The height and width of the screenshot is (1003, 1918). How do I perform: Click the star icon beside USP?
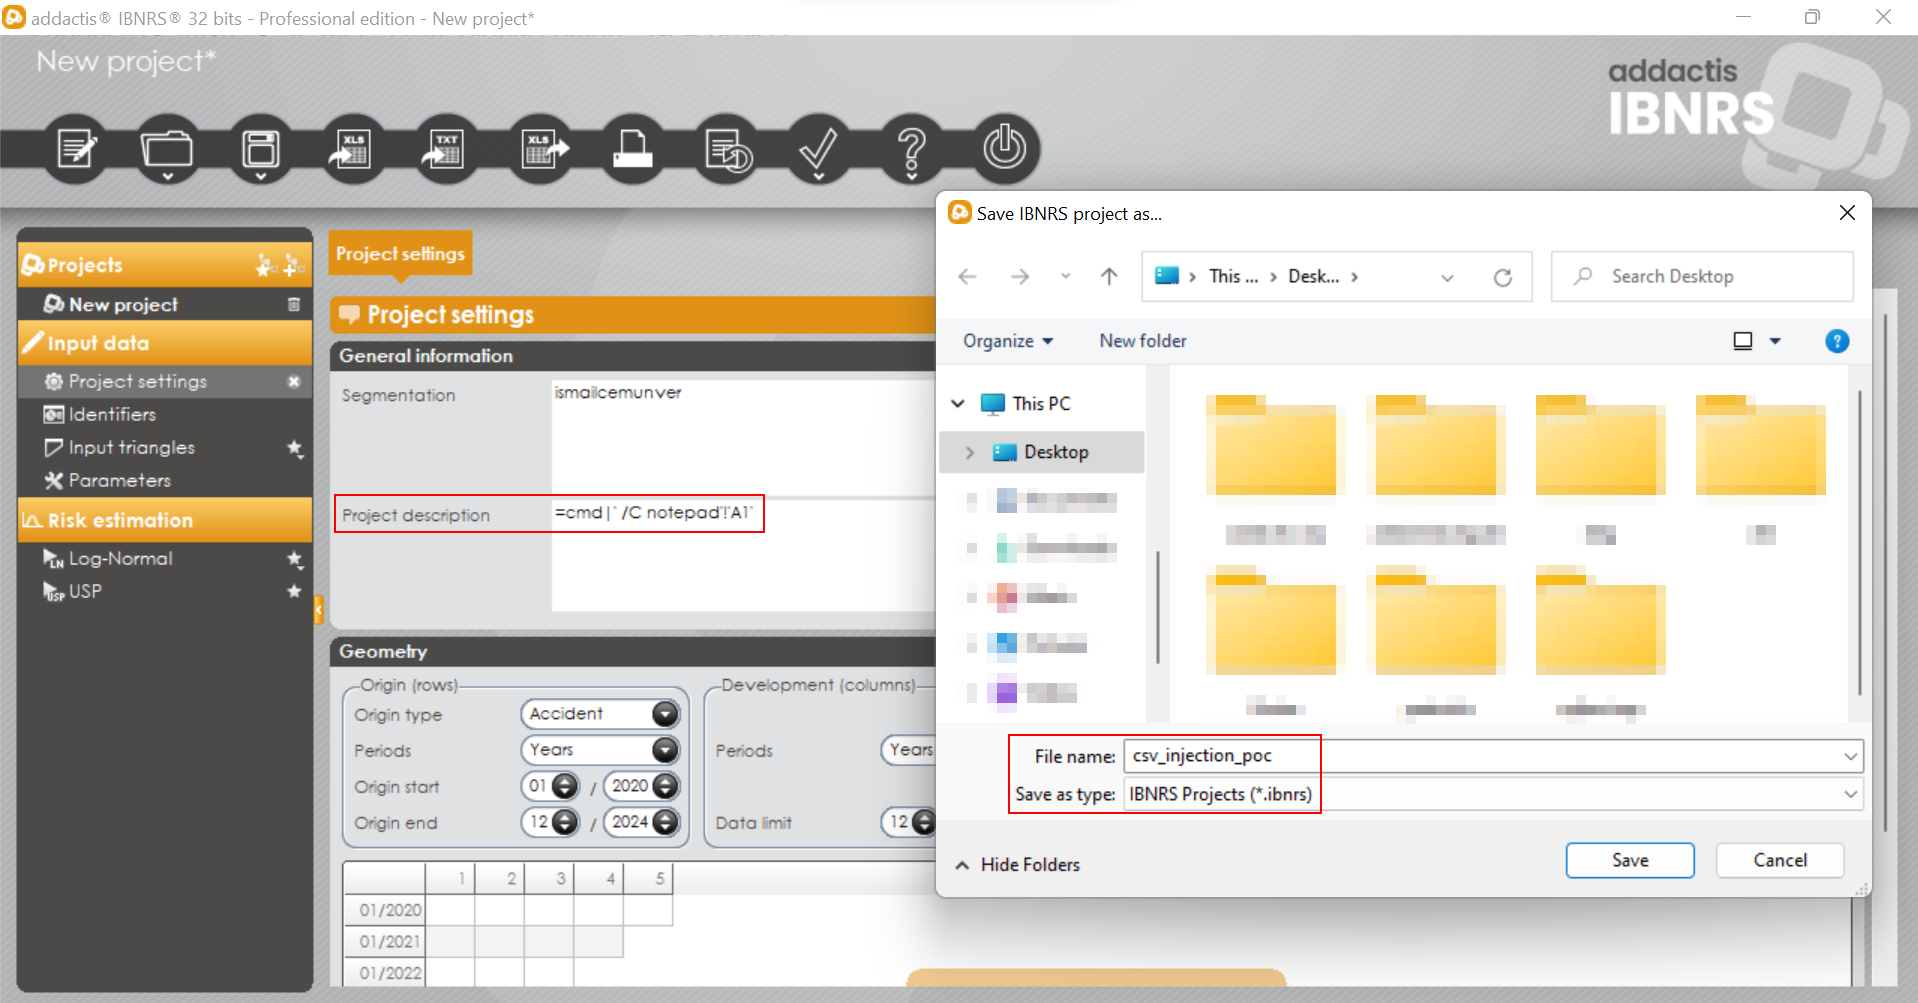(294, 591)
